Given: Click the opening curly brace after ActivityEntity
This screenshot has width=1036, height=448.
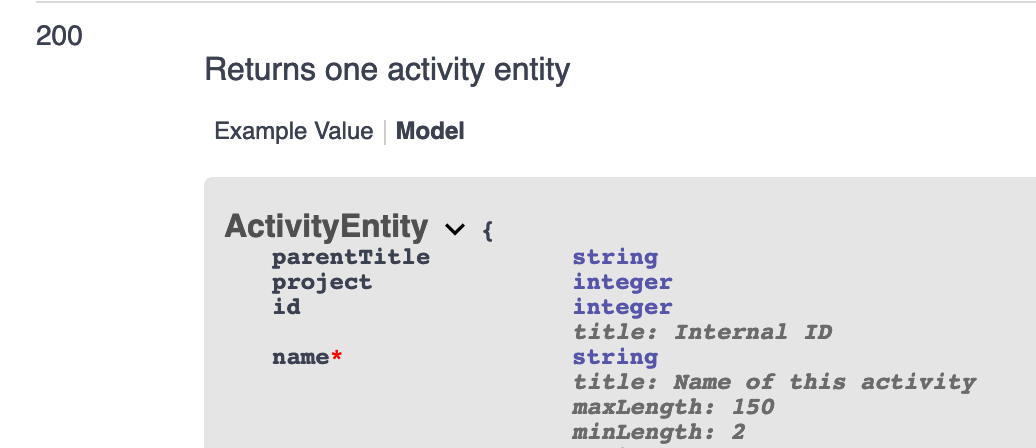Looking at the screenshot, I should coord(488,231).
